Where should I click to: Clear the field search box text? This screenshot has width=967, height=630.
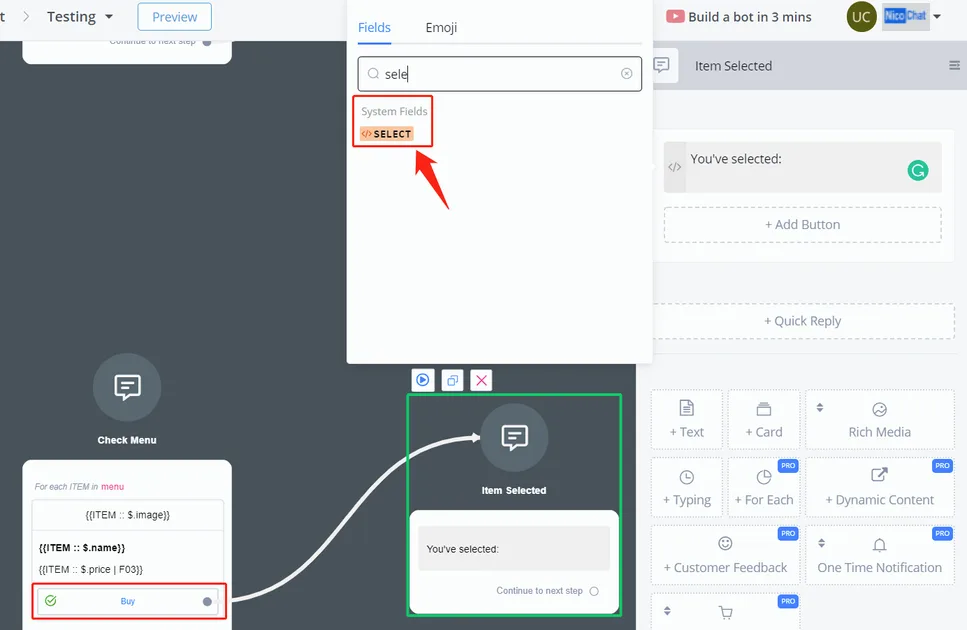pyautogui.click(x=627, y=73)
